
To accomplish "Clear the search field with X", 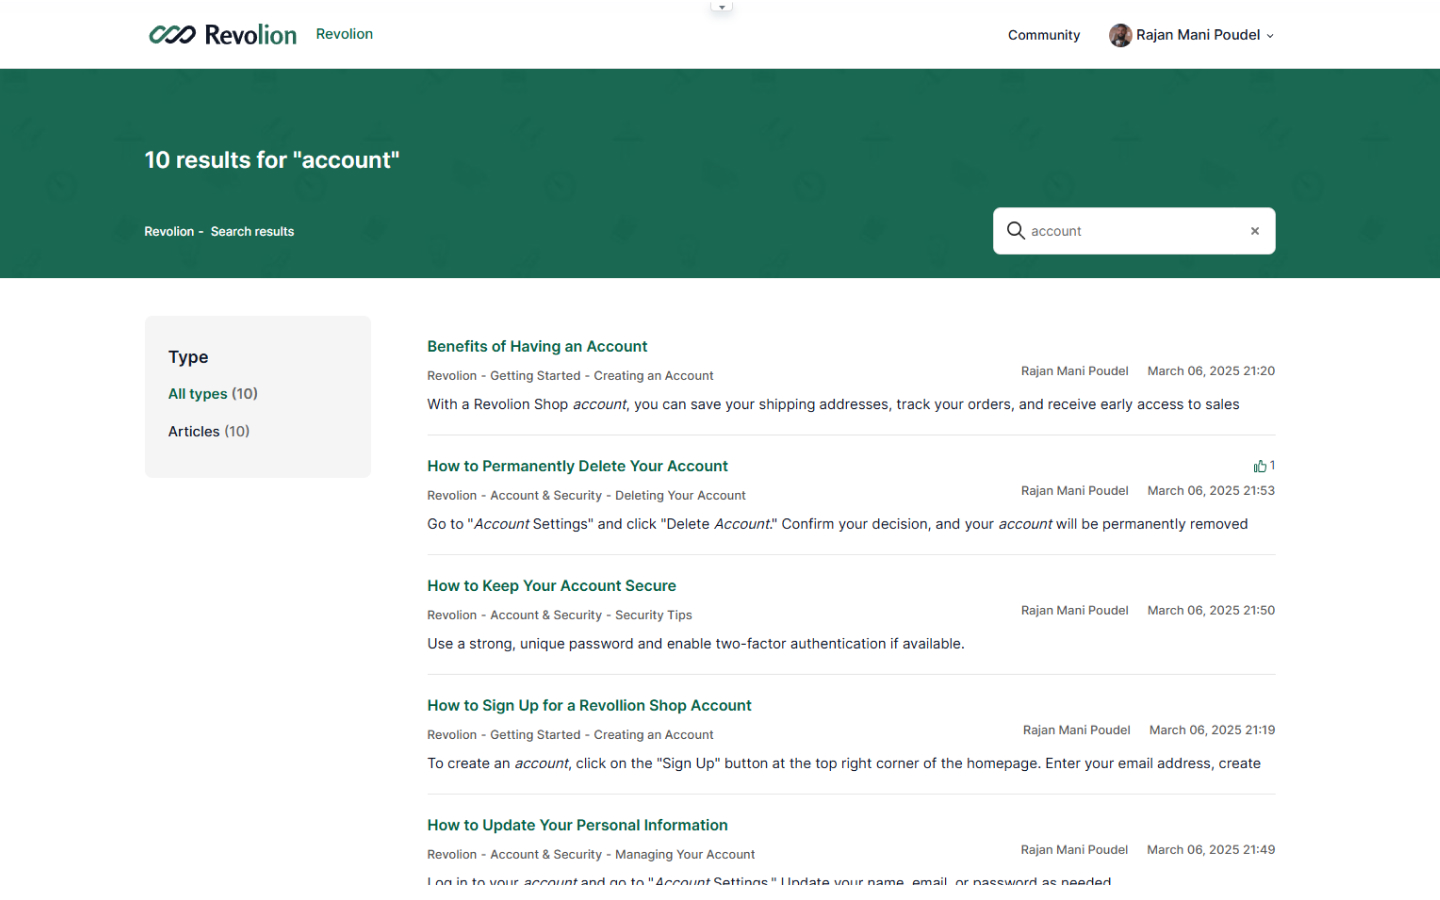I will [x=1254, y=231].
